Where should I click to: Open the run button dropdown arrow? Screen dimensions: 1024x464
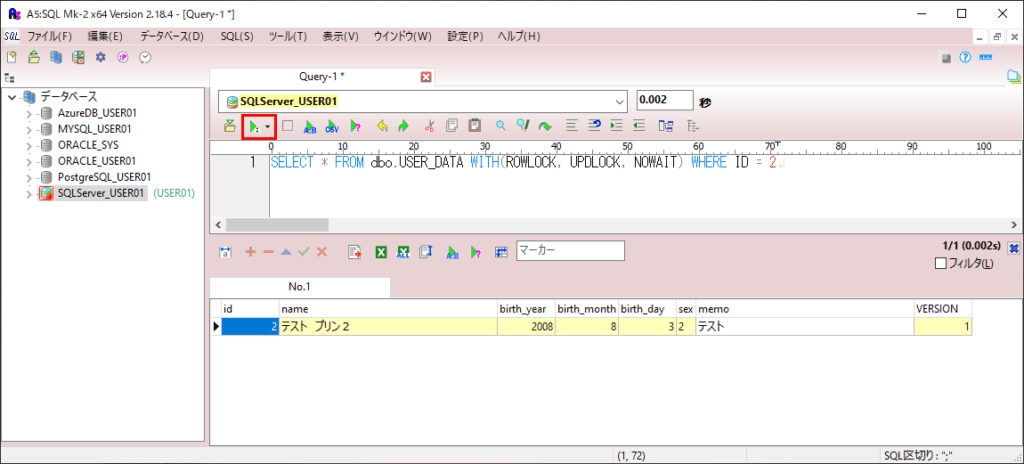tap(268, 127)
